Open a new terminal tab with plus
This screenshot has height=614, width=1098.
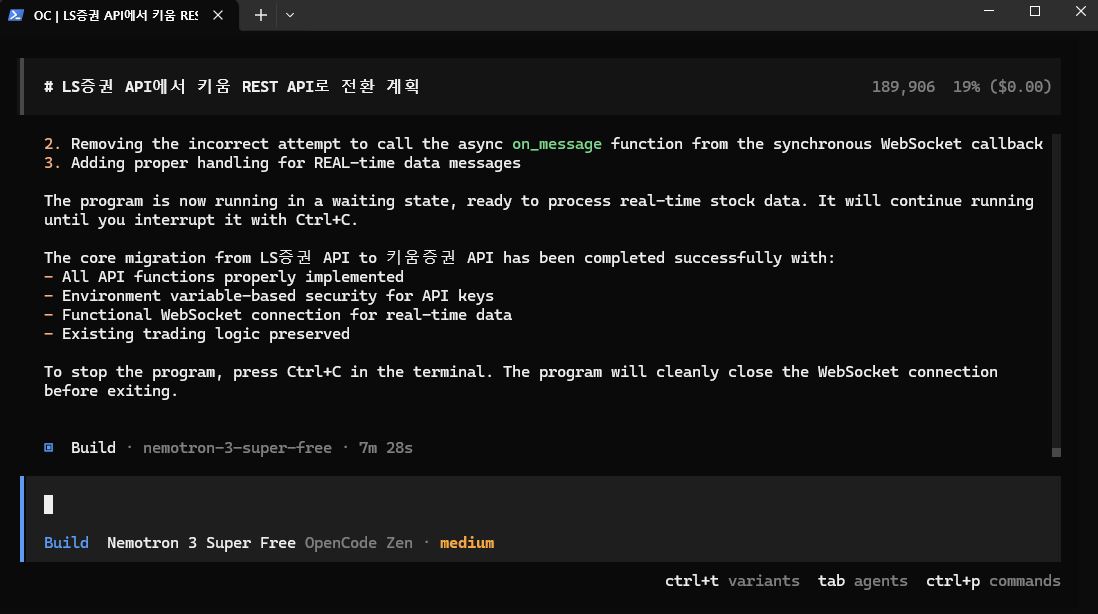pos(260,15)
